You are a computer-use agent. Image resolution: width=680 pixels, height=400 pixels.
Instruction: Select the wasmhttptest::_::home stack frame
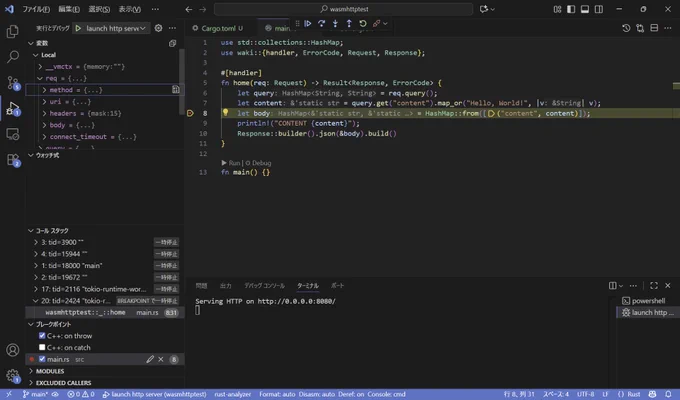click(x=105, y=312)
